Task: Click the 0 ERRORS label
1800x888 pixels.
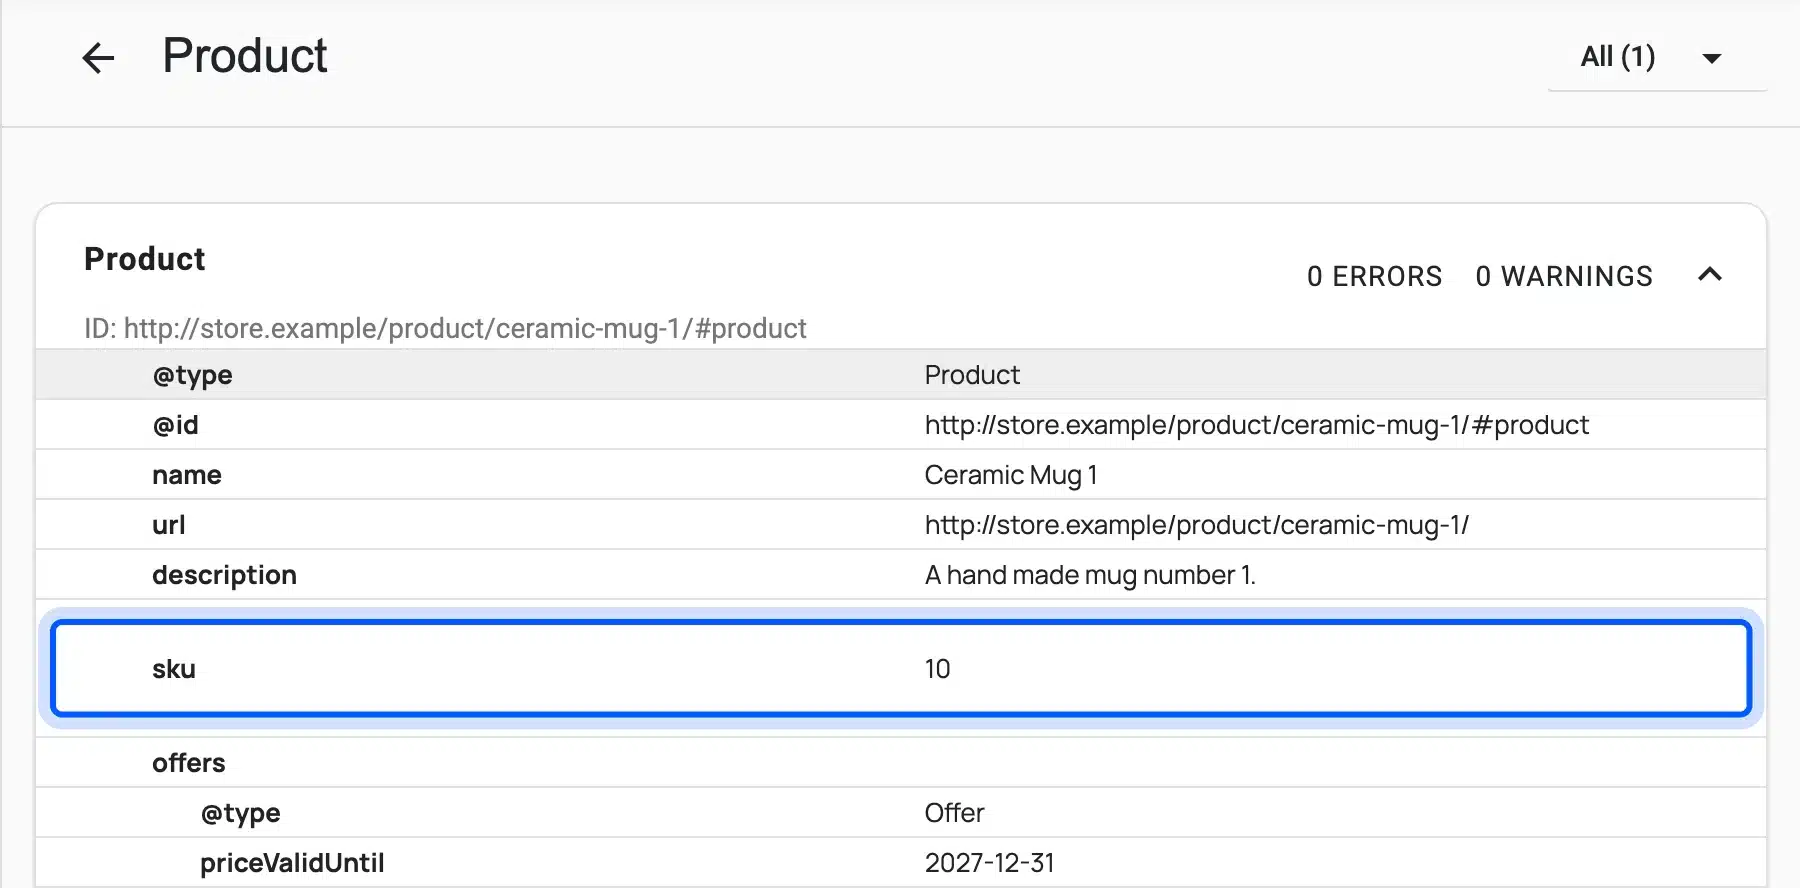Action: coord(1374,276)
